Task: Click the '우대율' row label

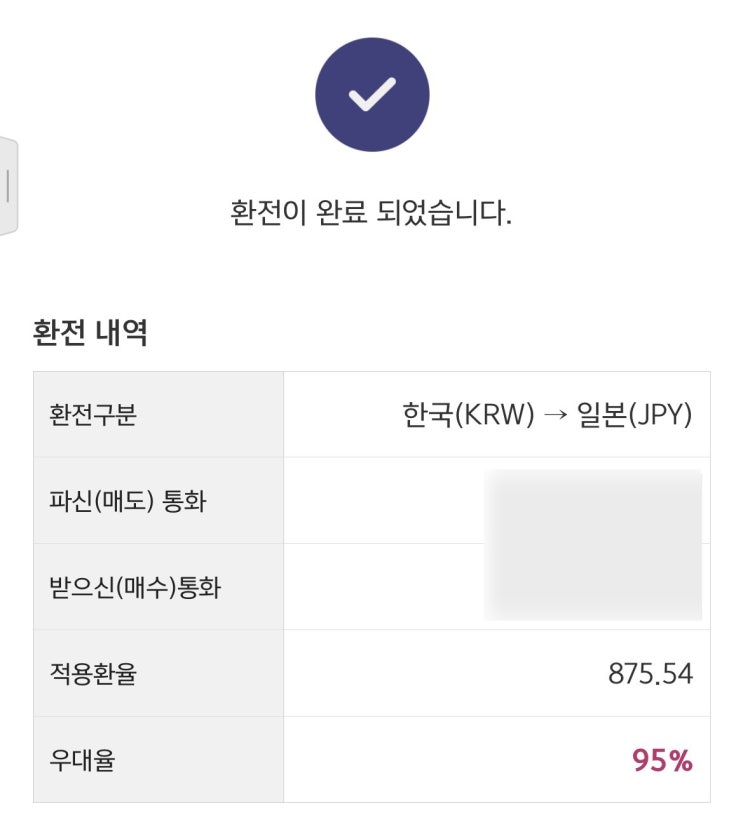Action: (82, 761)
